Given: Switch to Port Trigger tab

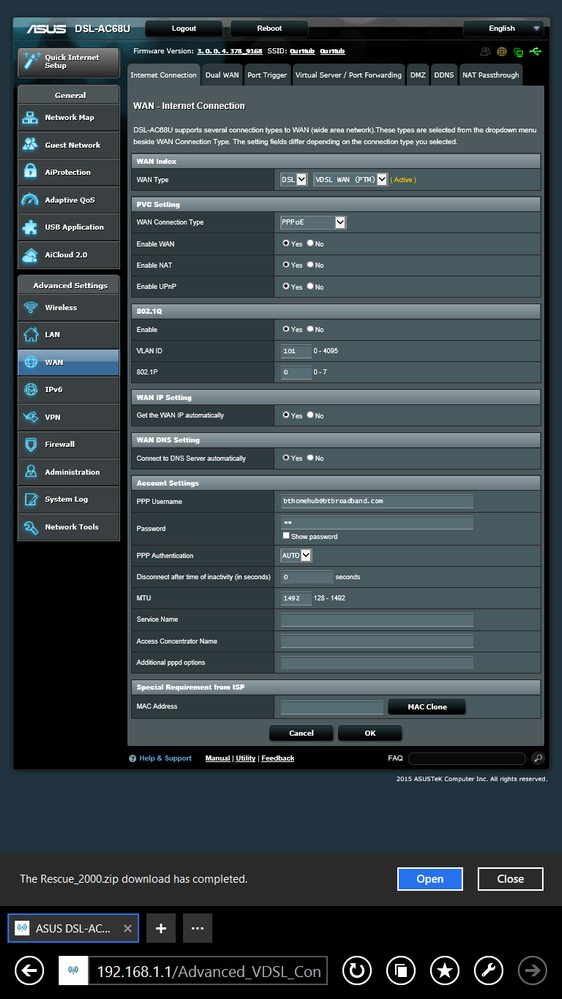Looking at the screenshot, I should click(x=267, y=75).
